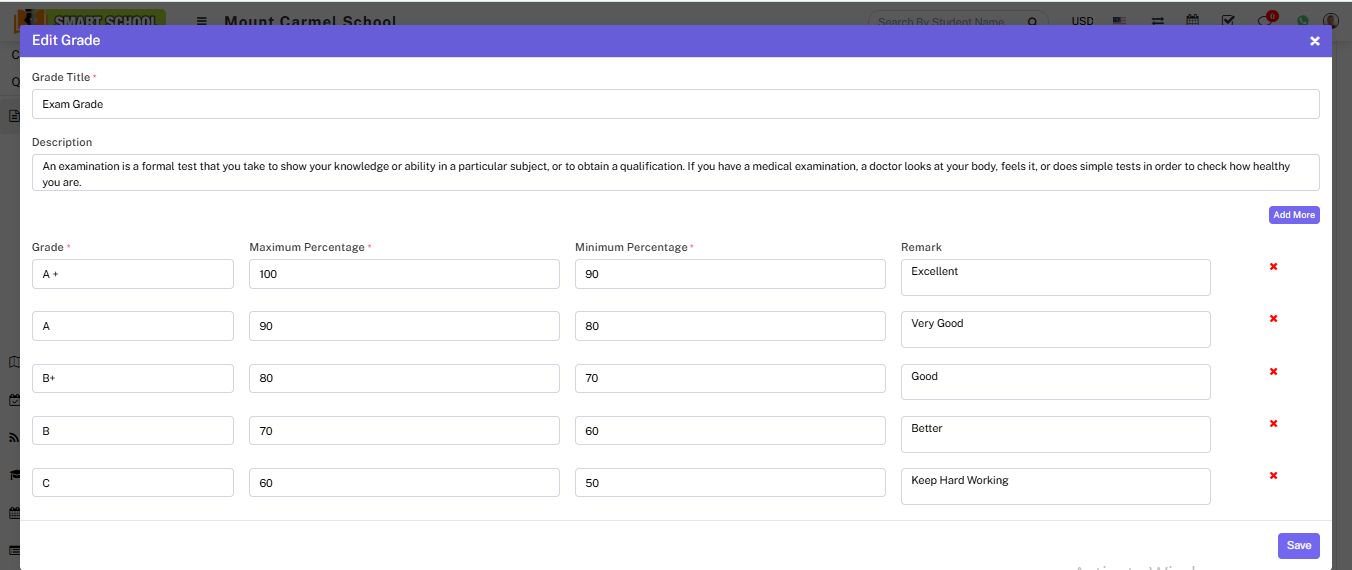Click the Excellent remark box

[x=1055, y=278]
